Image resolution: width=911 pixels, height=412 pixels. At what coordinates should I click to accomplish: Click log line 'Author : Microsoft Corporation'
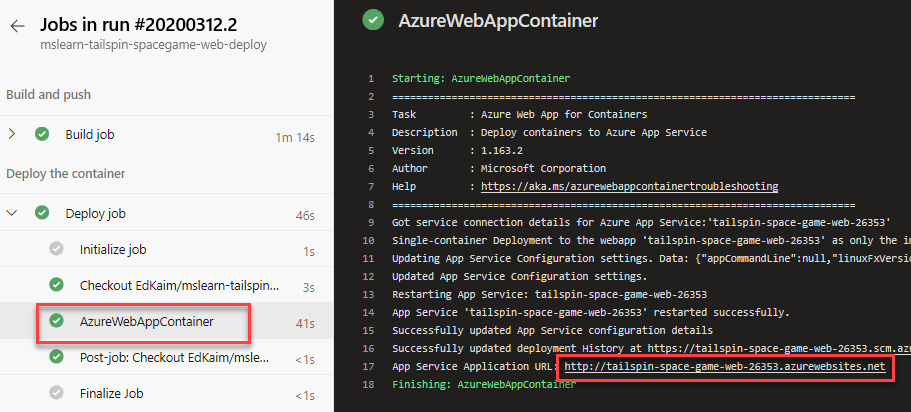click(499, 169)
